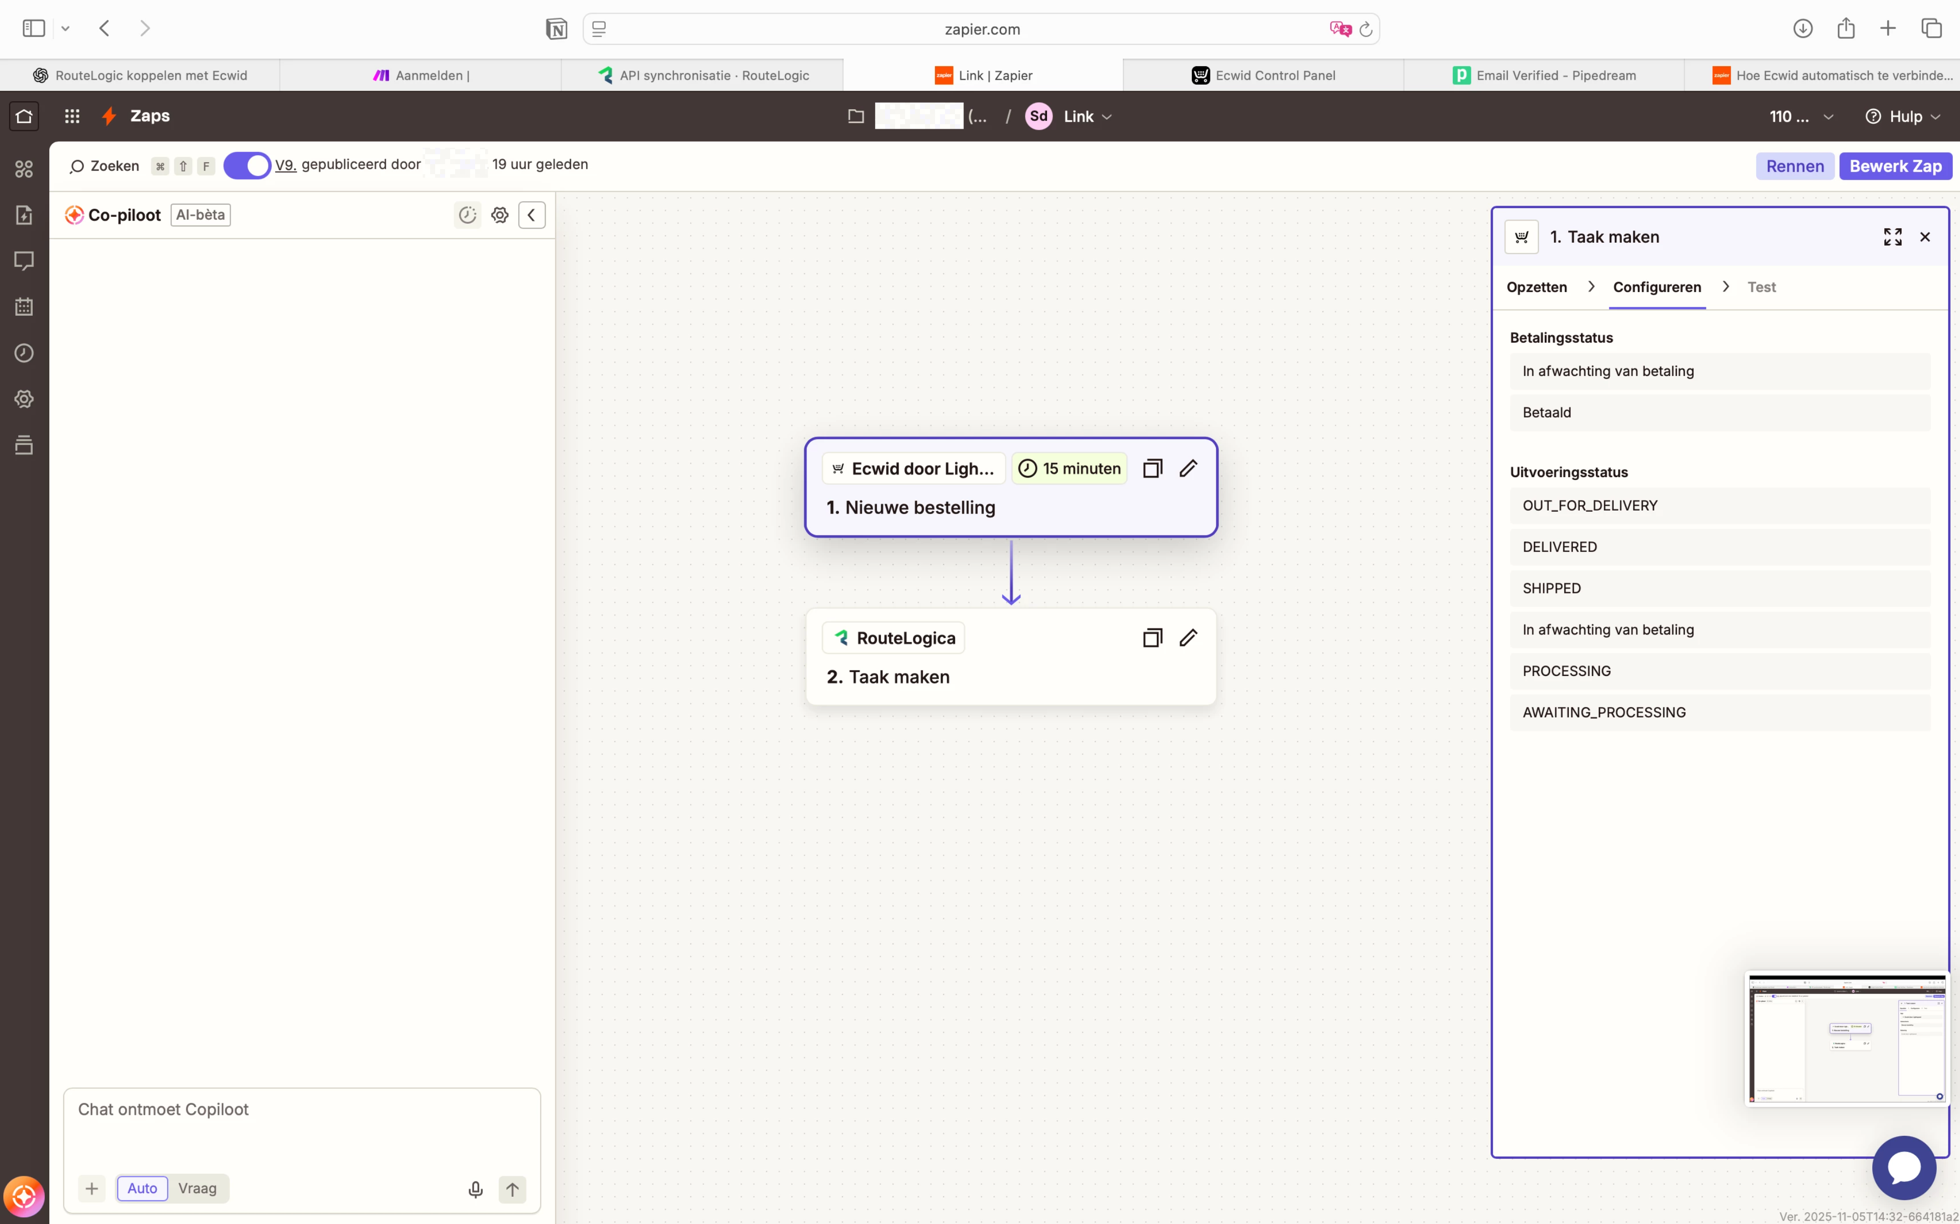The image size is (1960, 1224).
Task: Click the Bewerk Zap button
Action: pos(1895,166)
